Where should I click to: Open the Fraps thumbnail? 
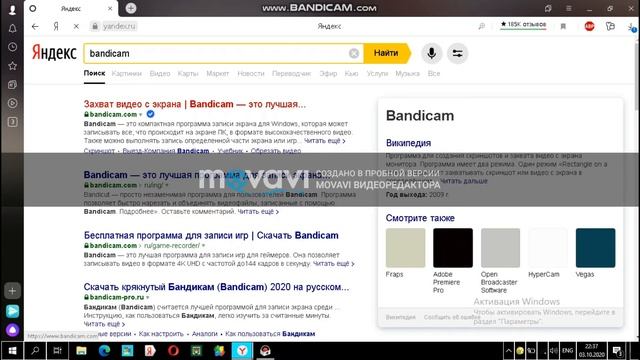405,248
